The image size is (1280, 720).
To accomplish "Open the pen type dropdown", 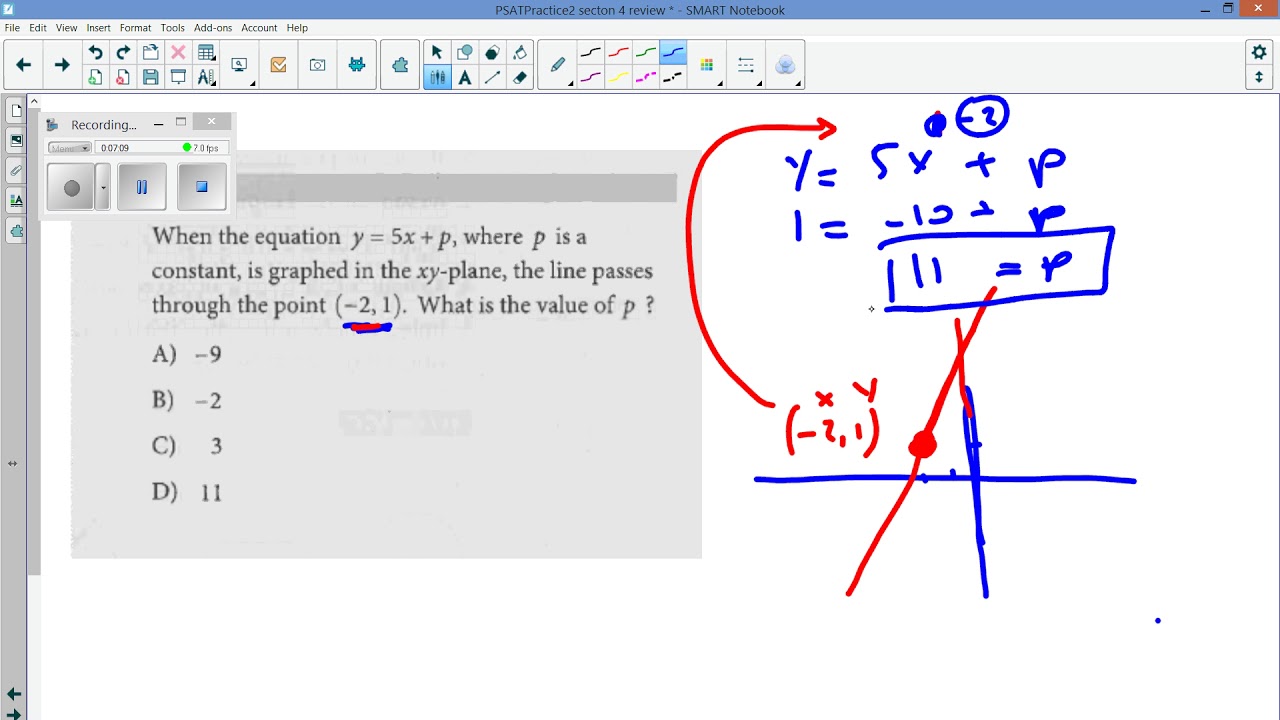I will [559, 66].
